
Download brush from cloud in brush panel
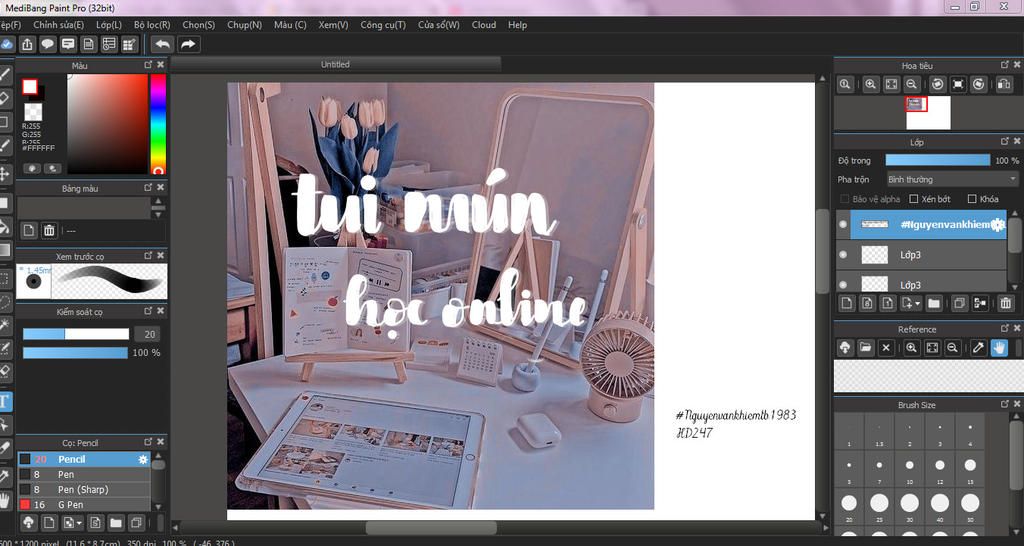click(28, 522)
